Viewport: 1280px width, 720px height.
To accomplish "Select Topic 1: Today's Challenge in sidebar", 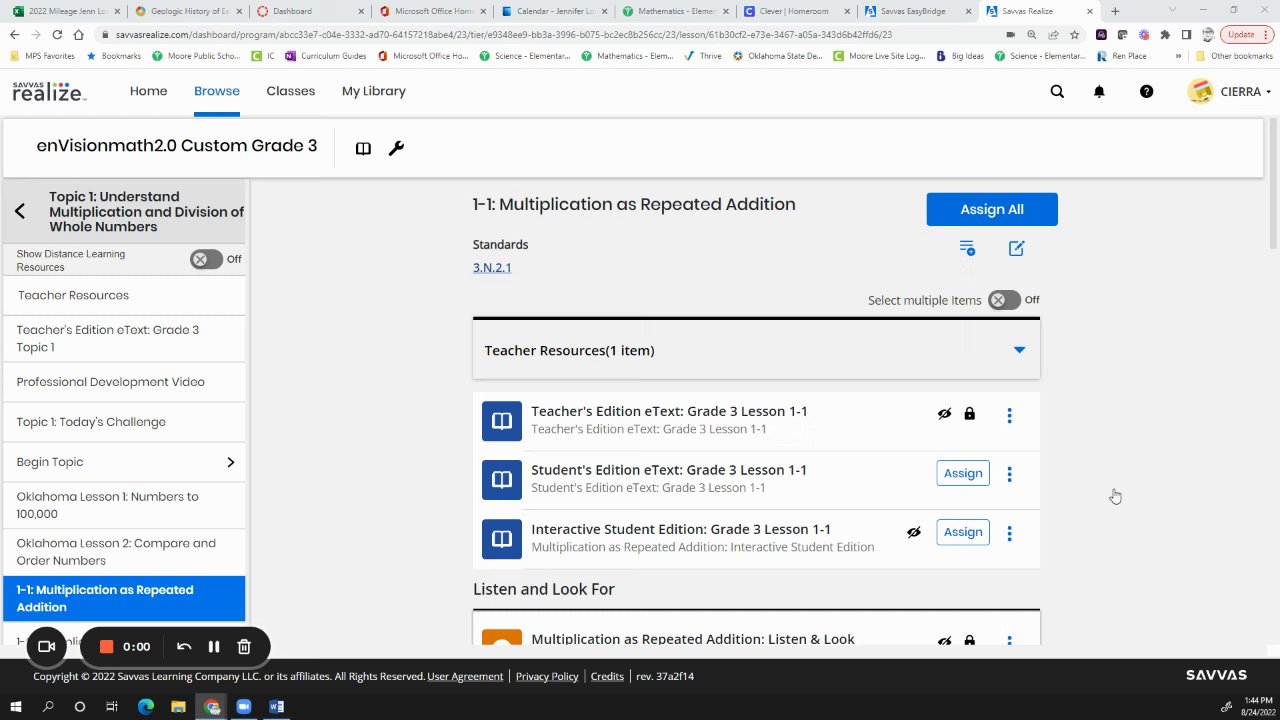I will [x=124, y=422].
